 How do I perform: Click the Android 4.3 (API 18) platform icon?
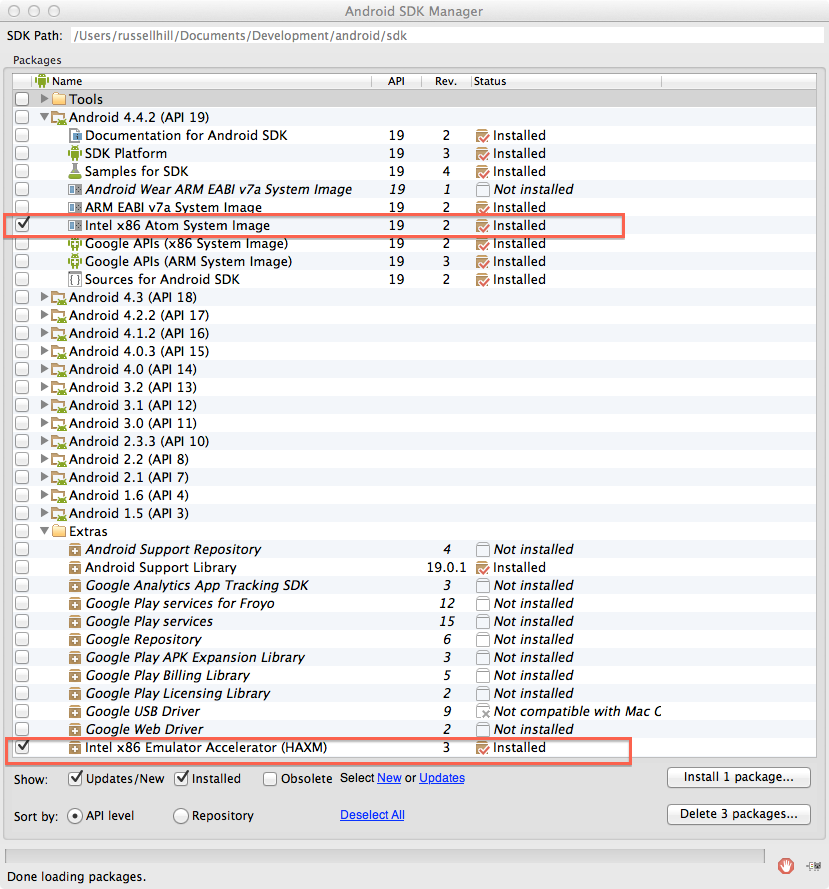pyautogui.click(x=59, y=298)
